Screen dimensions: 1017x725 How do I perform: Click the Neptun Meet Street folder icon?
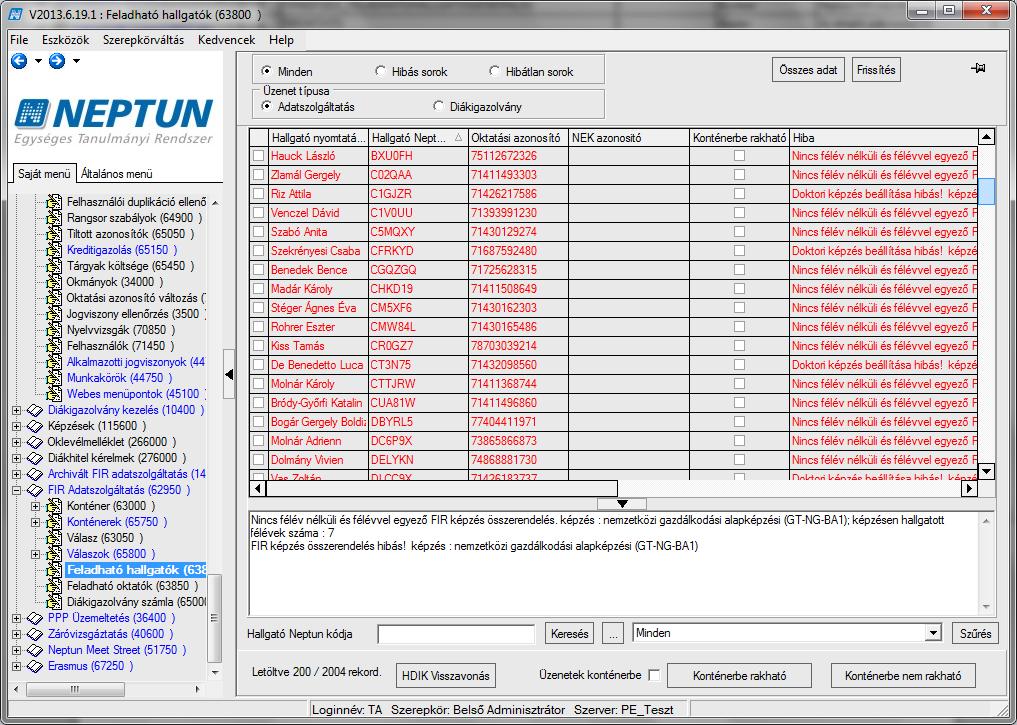(x=35, y=650)
